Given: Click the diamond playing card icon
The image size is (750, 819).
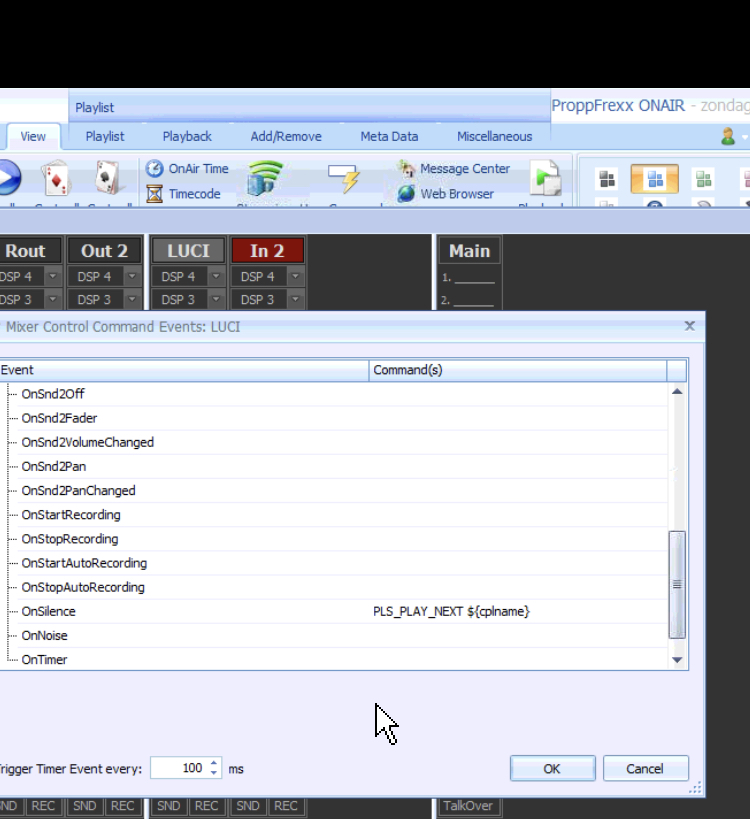Looking at the screenshot, I should (x=56, y=179).
